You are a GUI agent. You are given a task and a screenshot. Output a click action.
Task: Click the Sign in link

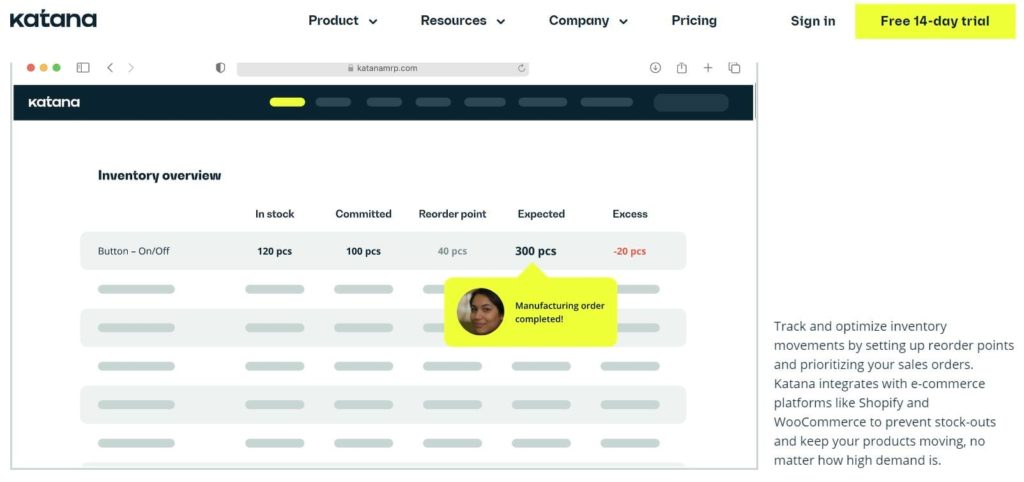812,21
